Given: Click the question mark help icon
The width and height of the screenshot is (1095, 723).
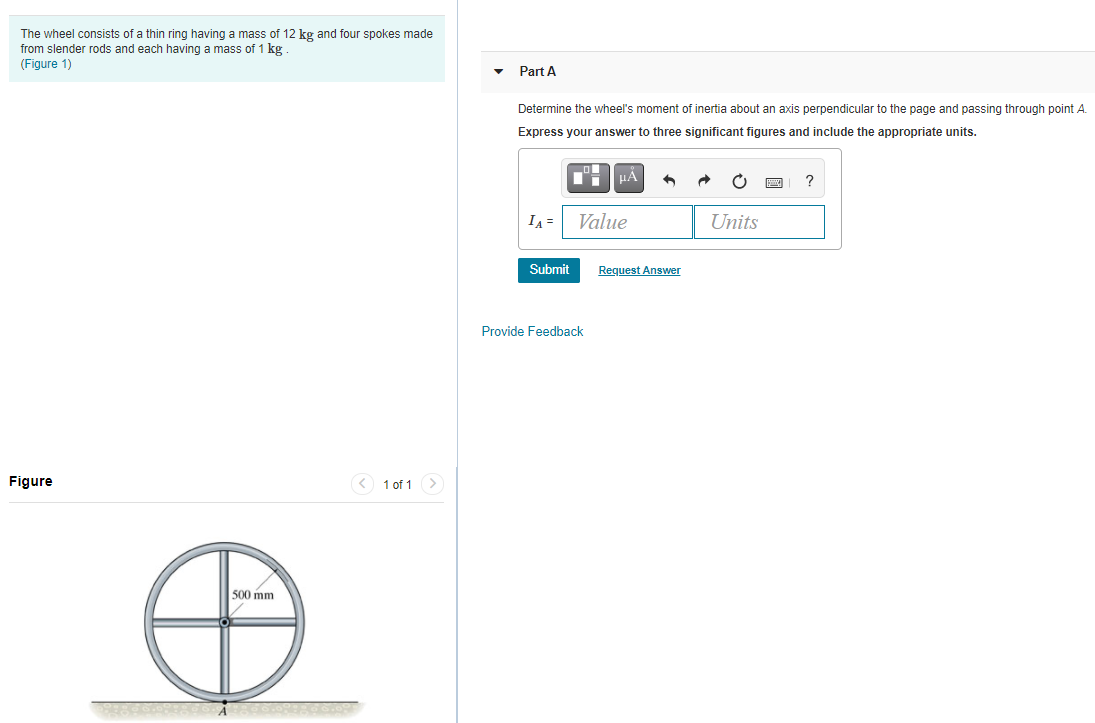Looking at the screenshot, I should coord(809,181).
